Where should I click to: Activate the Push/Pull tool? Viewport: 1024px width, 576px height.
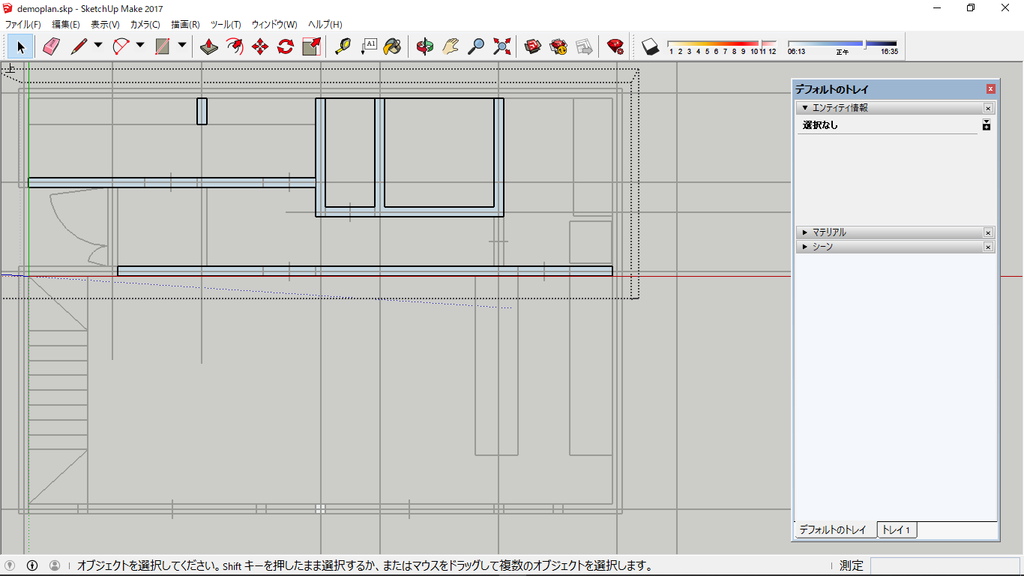[x=209, y=46]
